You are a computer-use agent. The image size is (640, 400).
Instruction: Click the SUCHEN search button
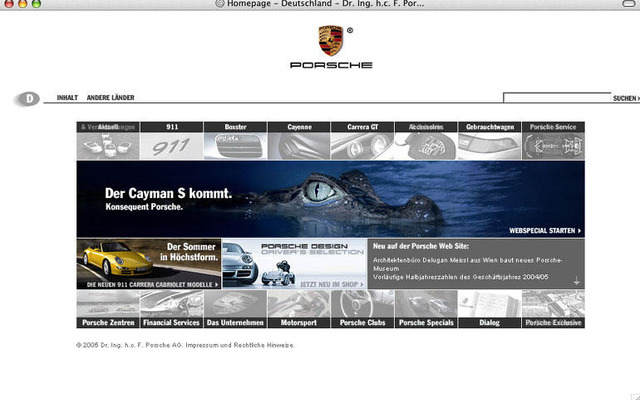pos(625,98)
